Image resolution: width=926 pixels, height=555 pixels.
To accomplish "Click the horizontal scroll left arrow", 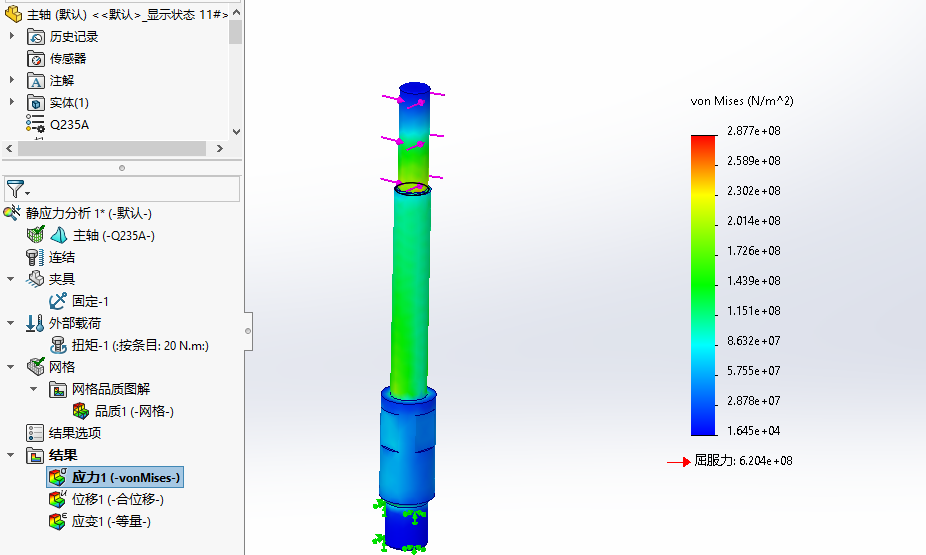I will coord(9,148).
